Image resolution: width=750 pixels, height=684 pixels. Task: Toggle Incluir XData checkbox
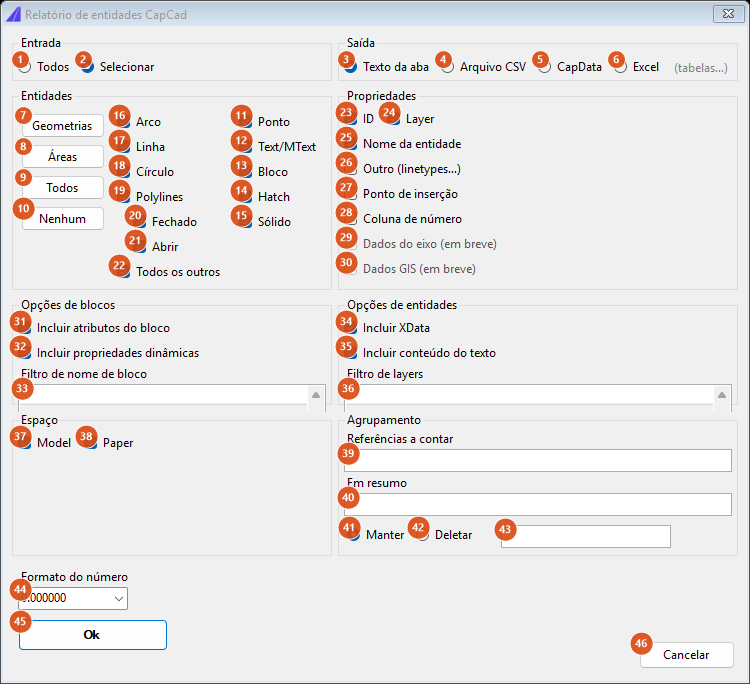(351, 328)
